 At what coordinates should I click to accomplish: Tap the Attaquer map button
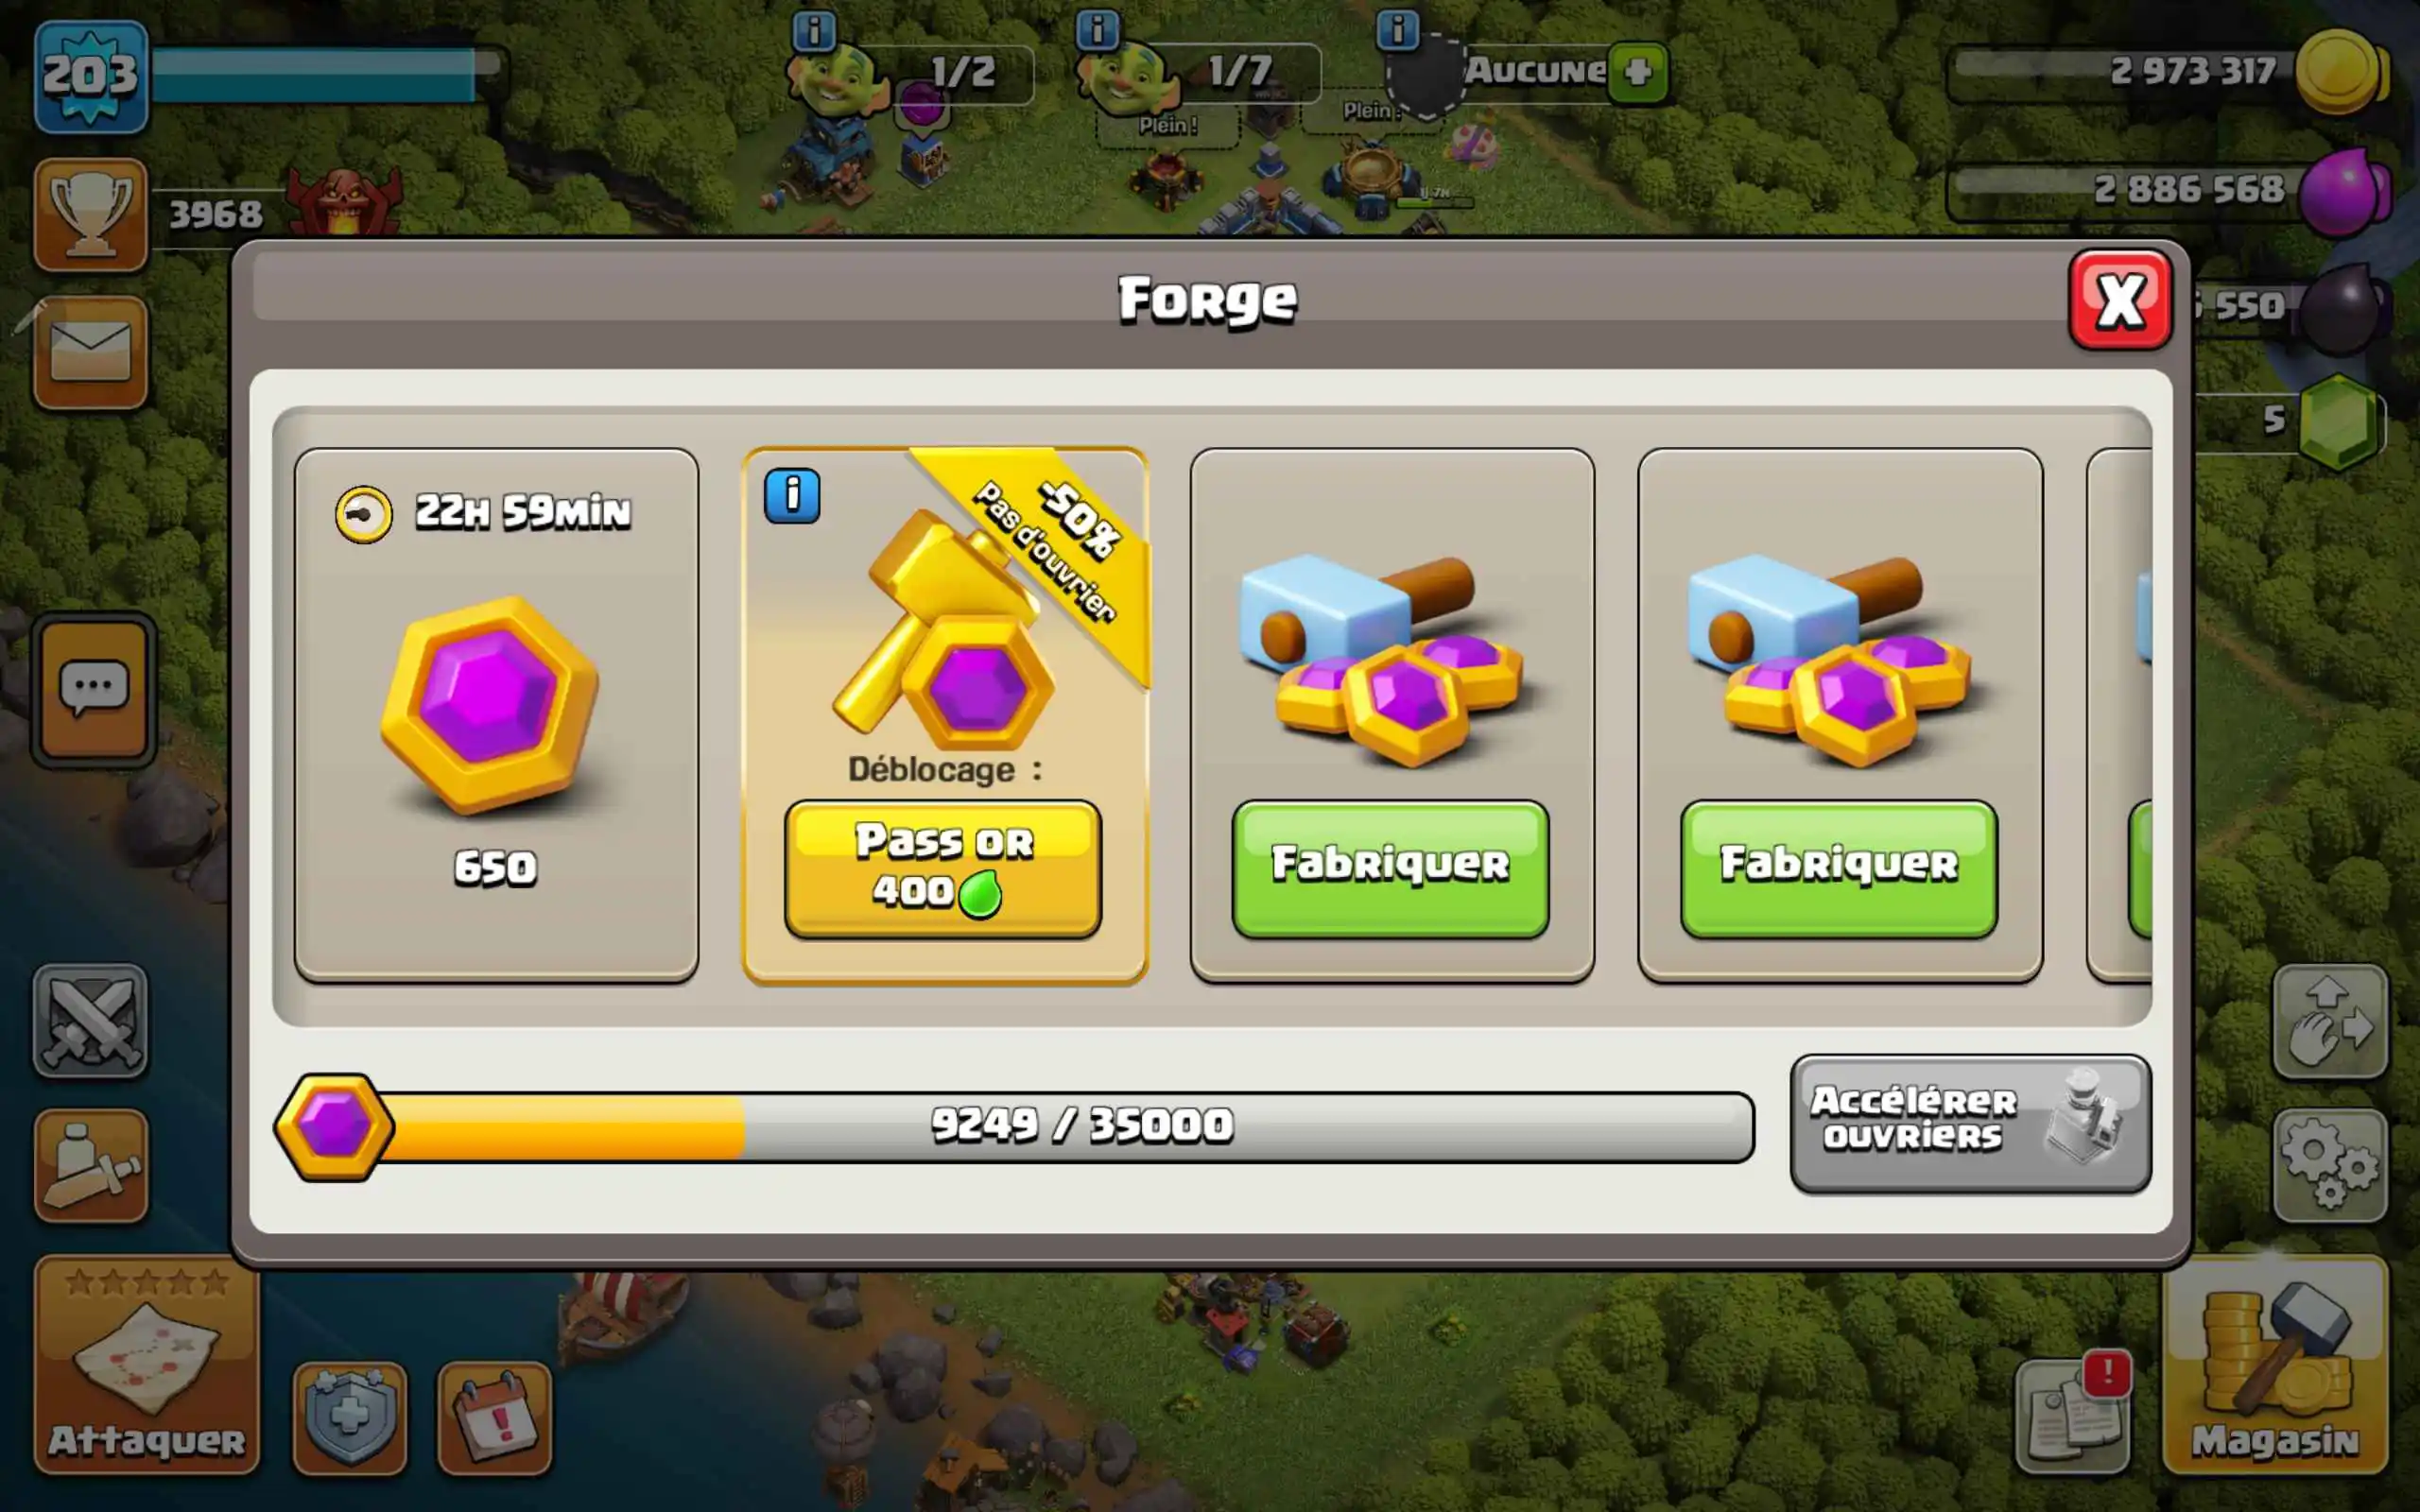click(x=147, y=1365)
